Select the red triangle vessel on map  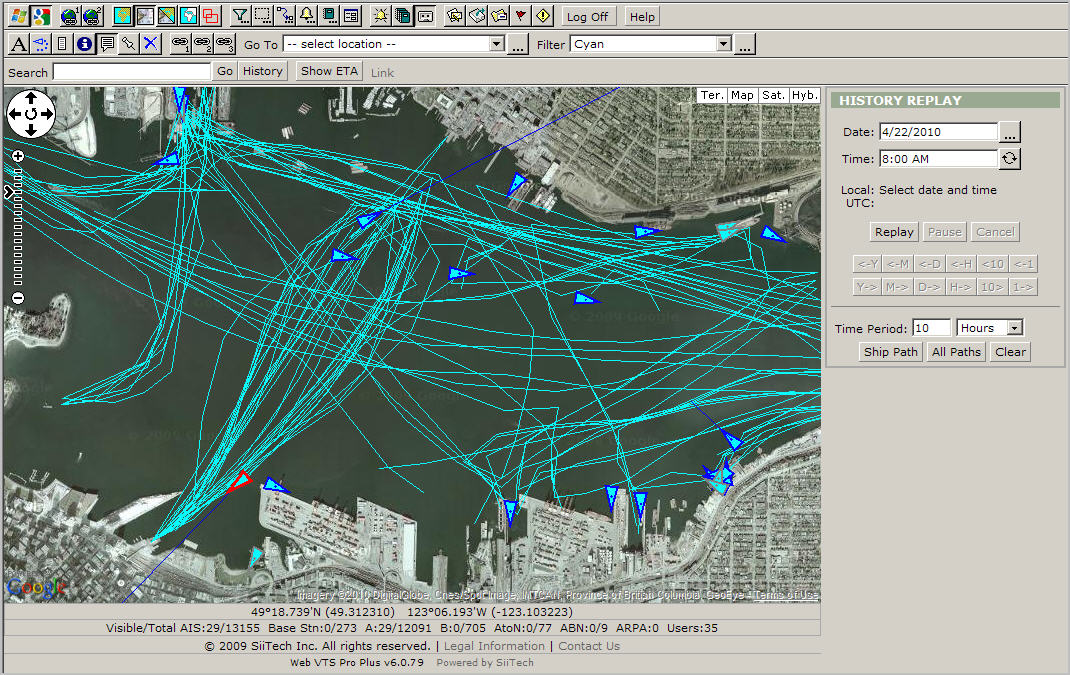point(239,481)
